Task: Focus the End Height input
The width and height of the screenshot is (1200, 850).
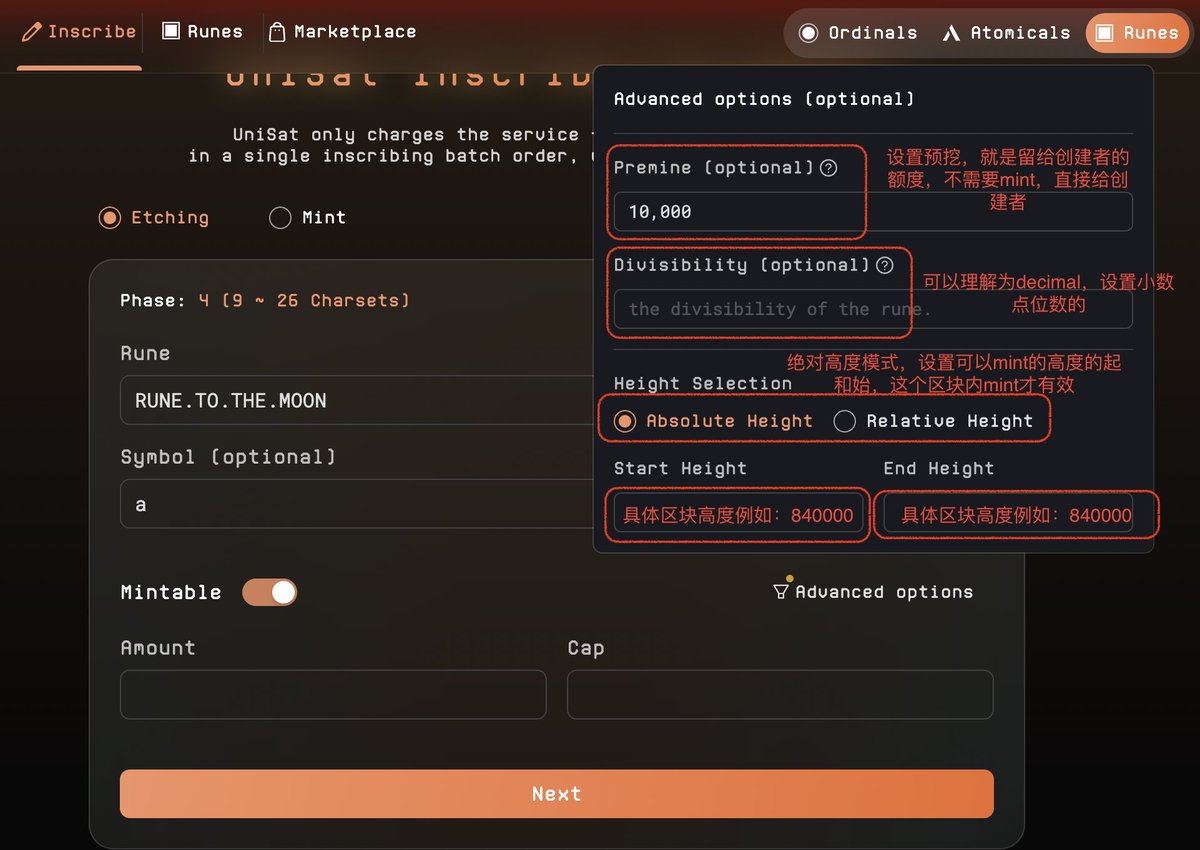Action: coord(1008,515)
